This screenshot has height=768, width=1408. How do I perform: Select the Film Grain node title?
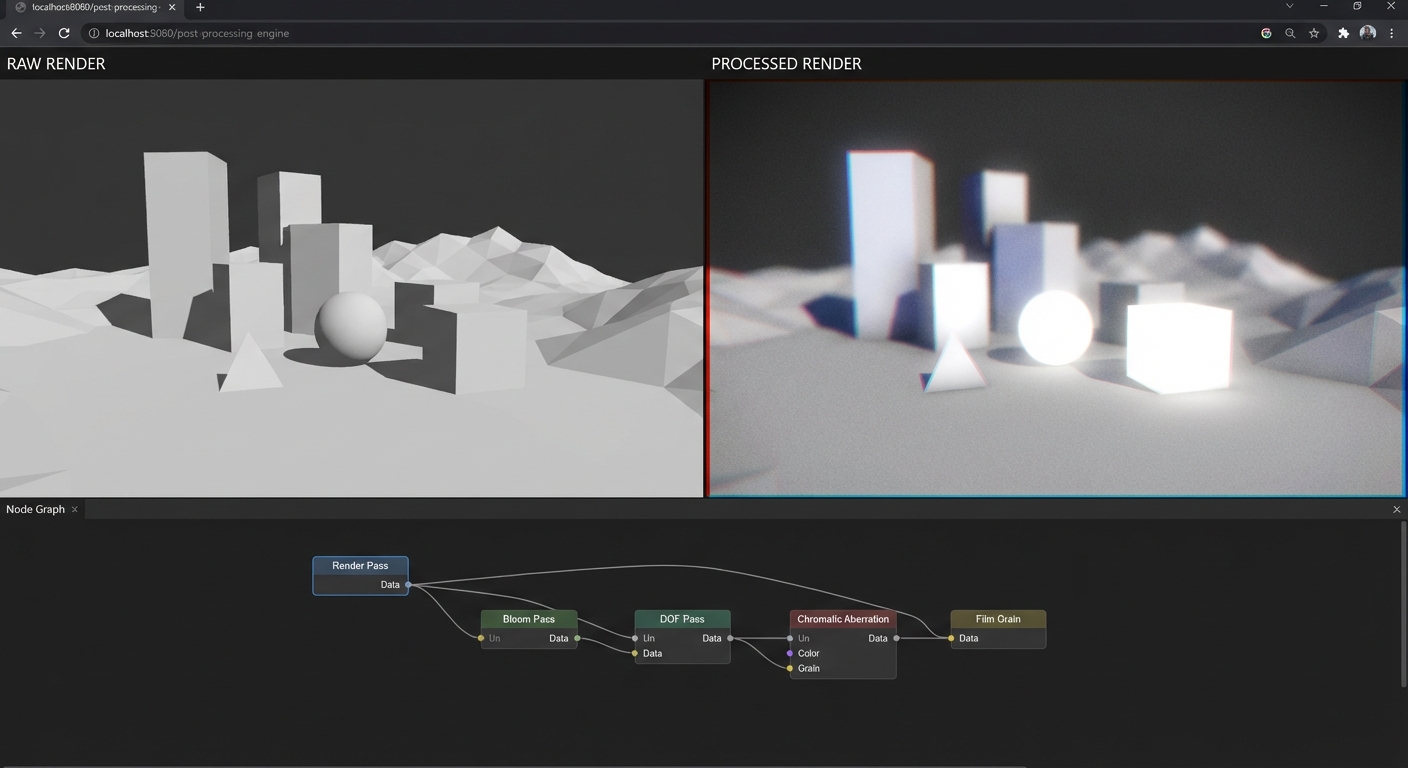(997, 619)
